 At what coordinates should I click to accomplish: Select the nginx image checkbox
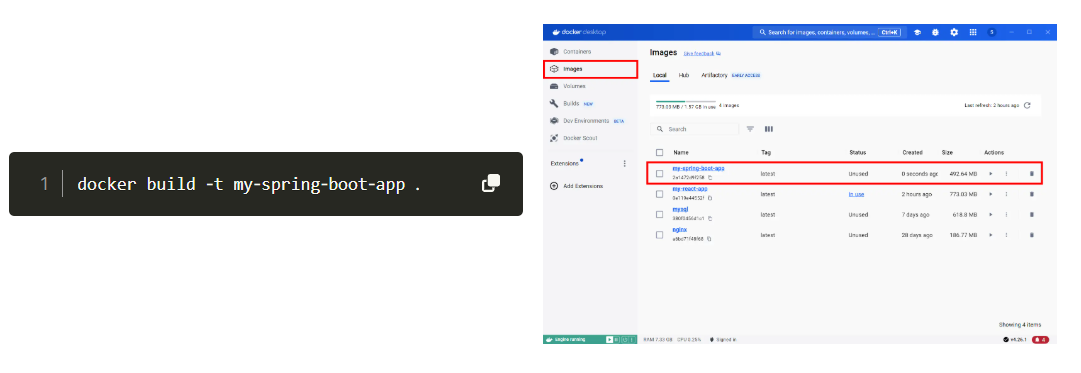660,234
